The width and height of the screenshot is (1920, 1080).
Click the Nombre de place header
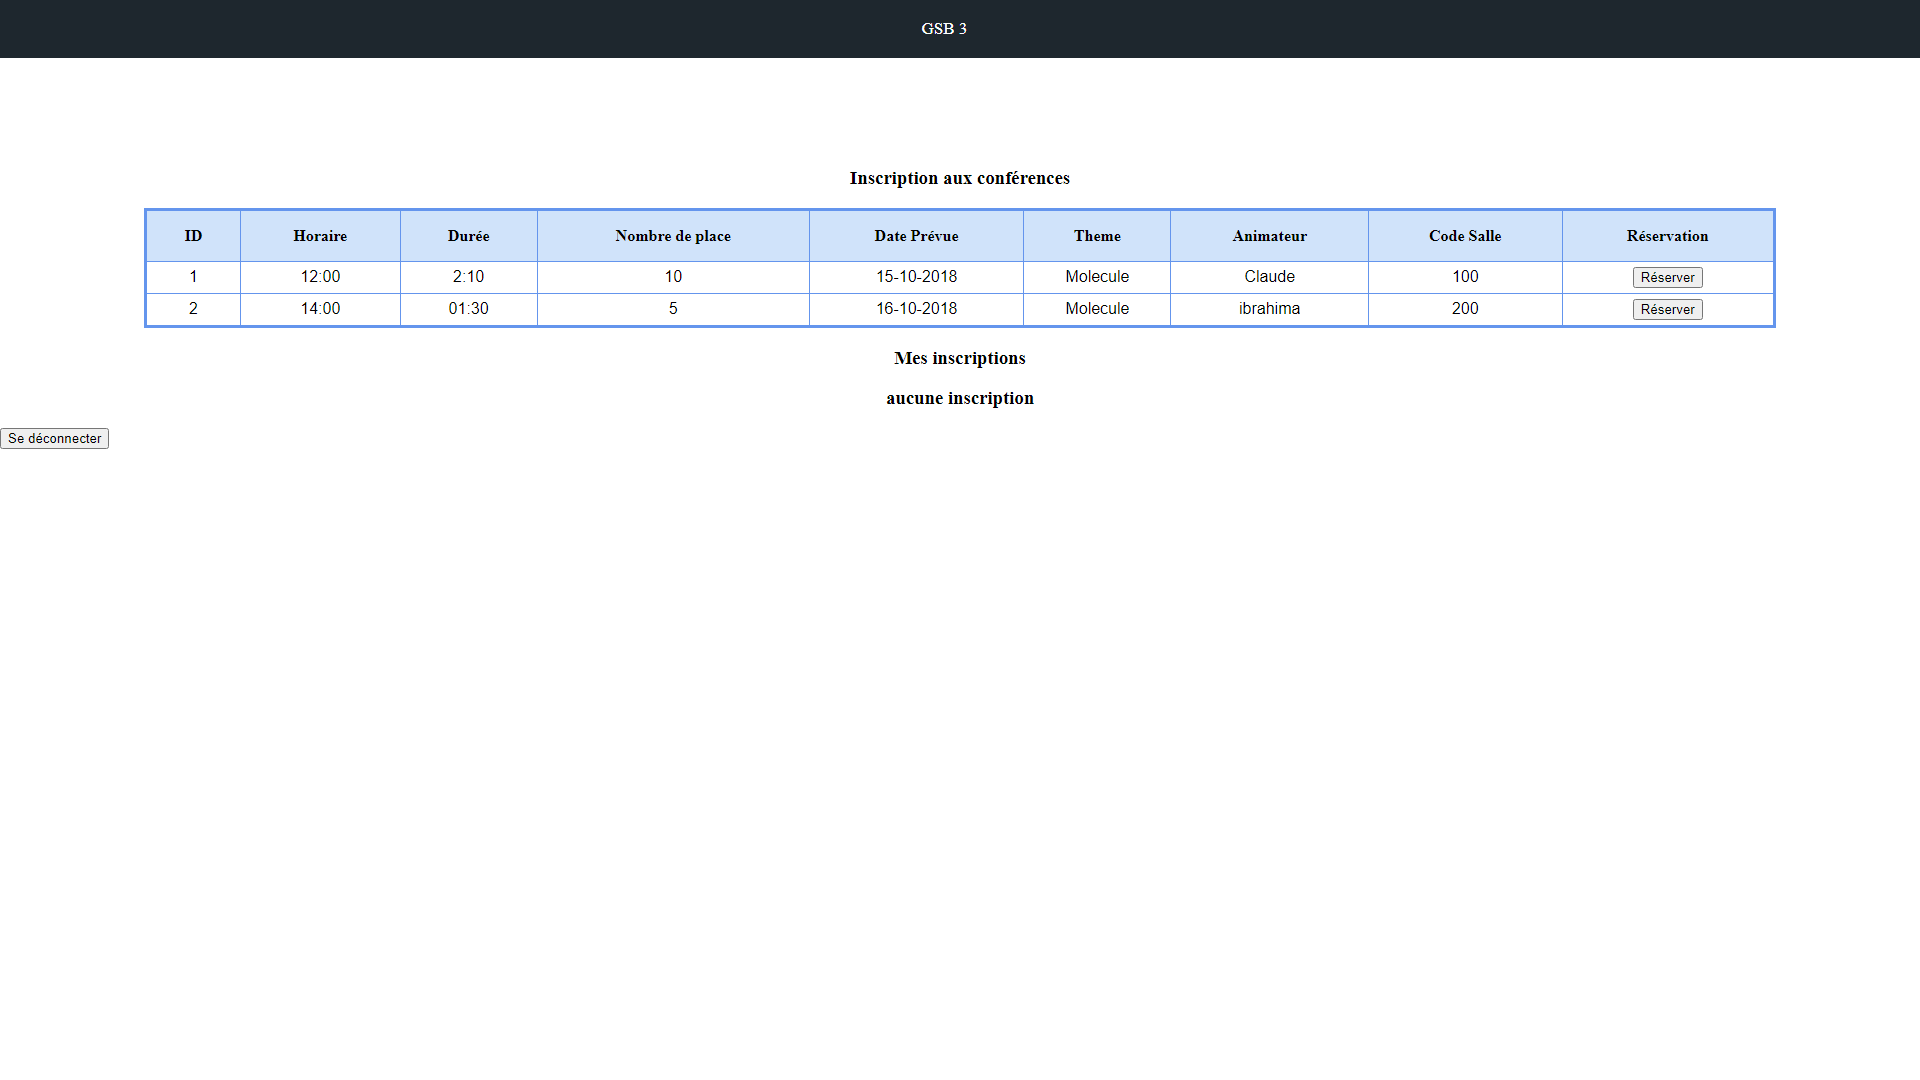click(673, 236)
